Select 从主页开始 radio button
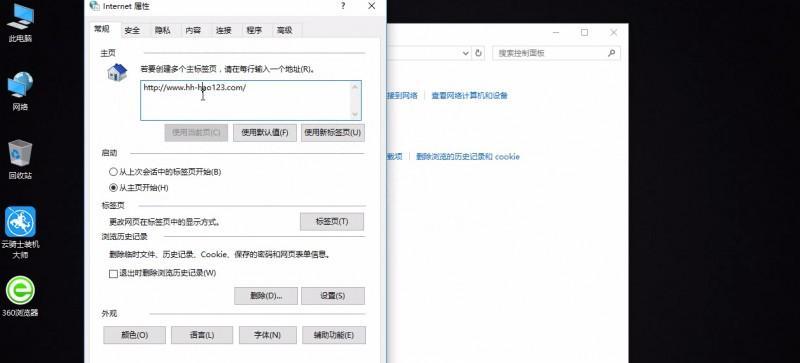This screenshot has width=800, height=363. click(x=113, y=187)
